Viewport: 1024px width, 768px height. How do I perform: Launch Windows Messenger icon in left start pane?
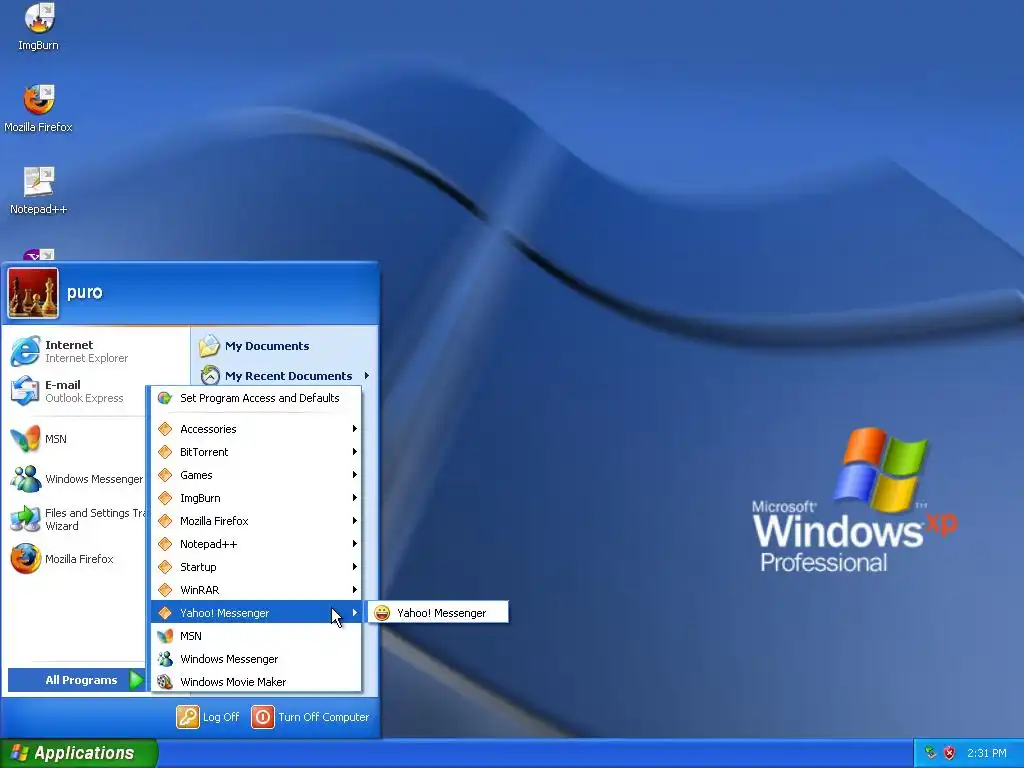[x=25, y=479]
